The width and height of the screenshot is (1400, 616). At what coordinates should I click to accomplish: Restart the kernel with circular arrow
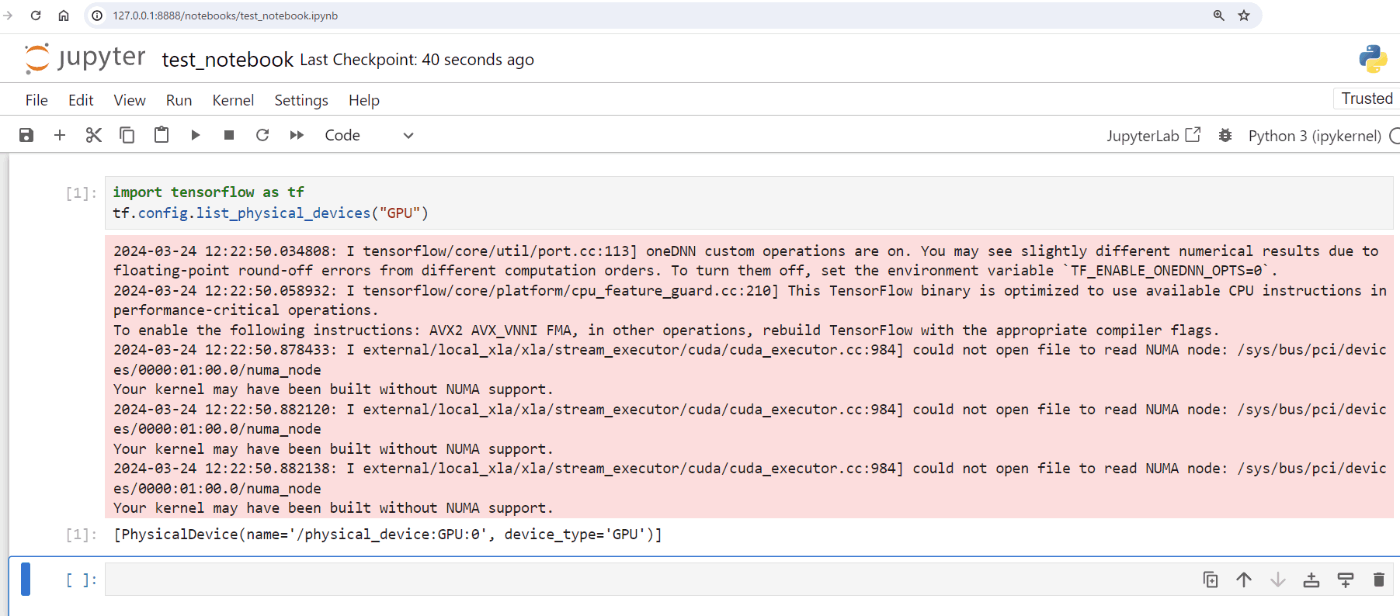click(x=263, y=135)
